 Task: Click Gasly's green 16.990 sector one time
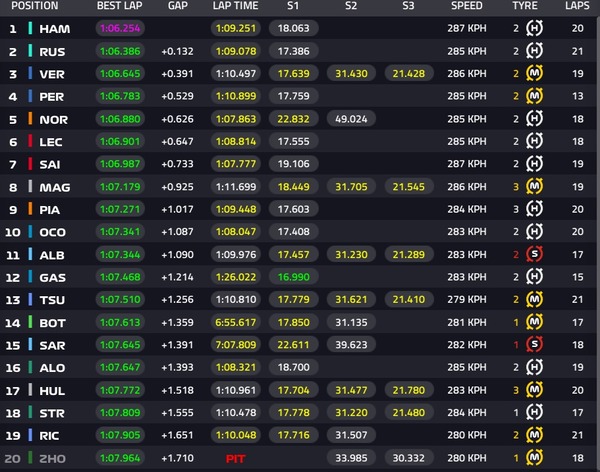click(x=293, y=277)
